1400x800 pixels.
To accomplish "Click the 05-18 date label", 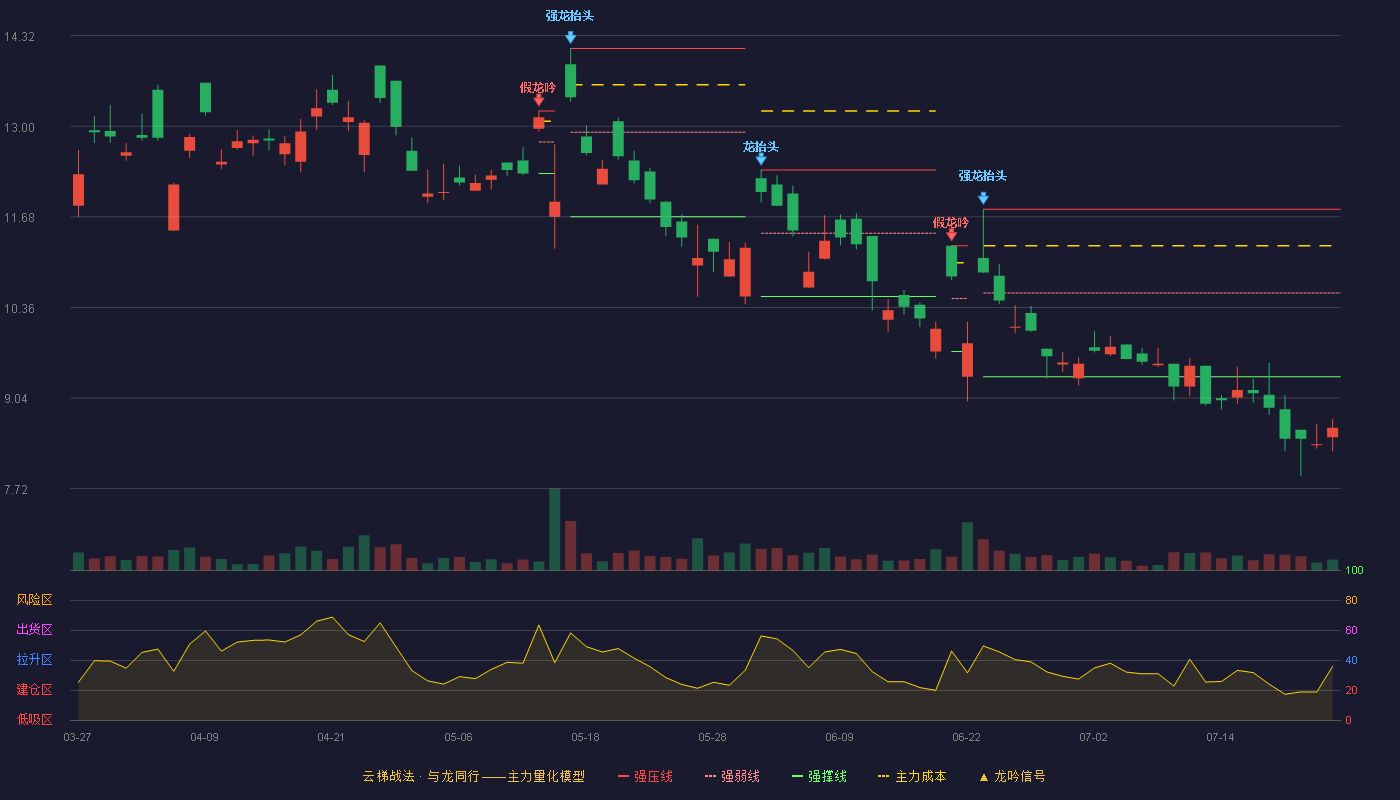I will 585,737.
